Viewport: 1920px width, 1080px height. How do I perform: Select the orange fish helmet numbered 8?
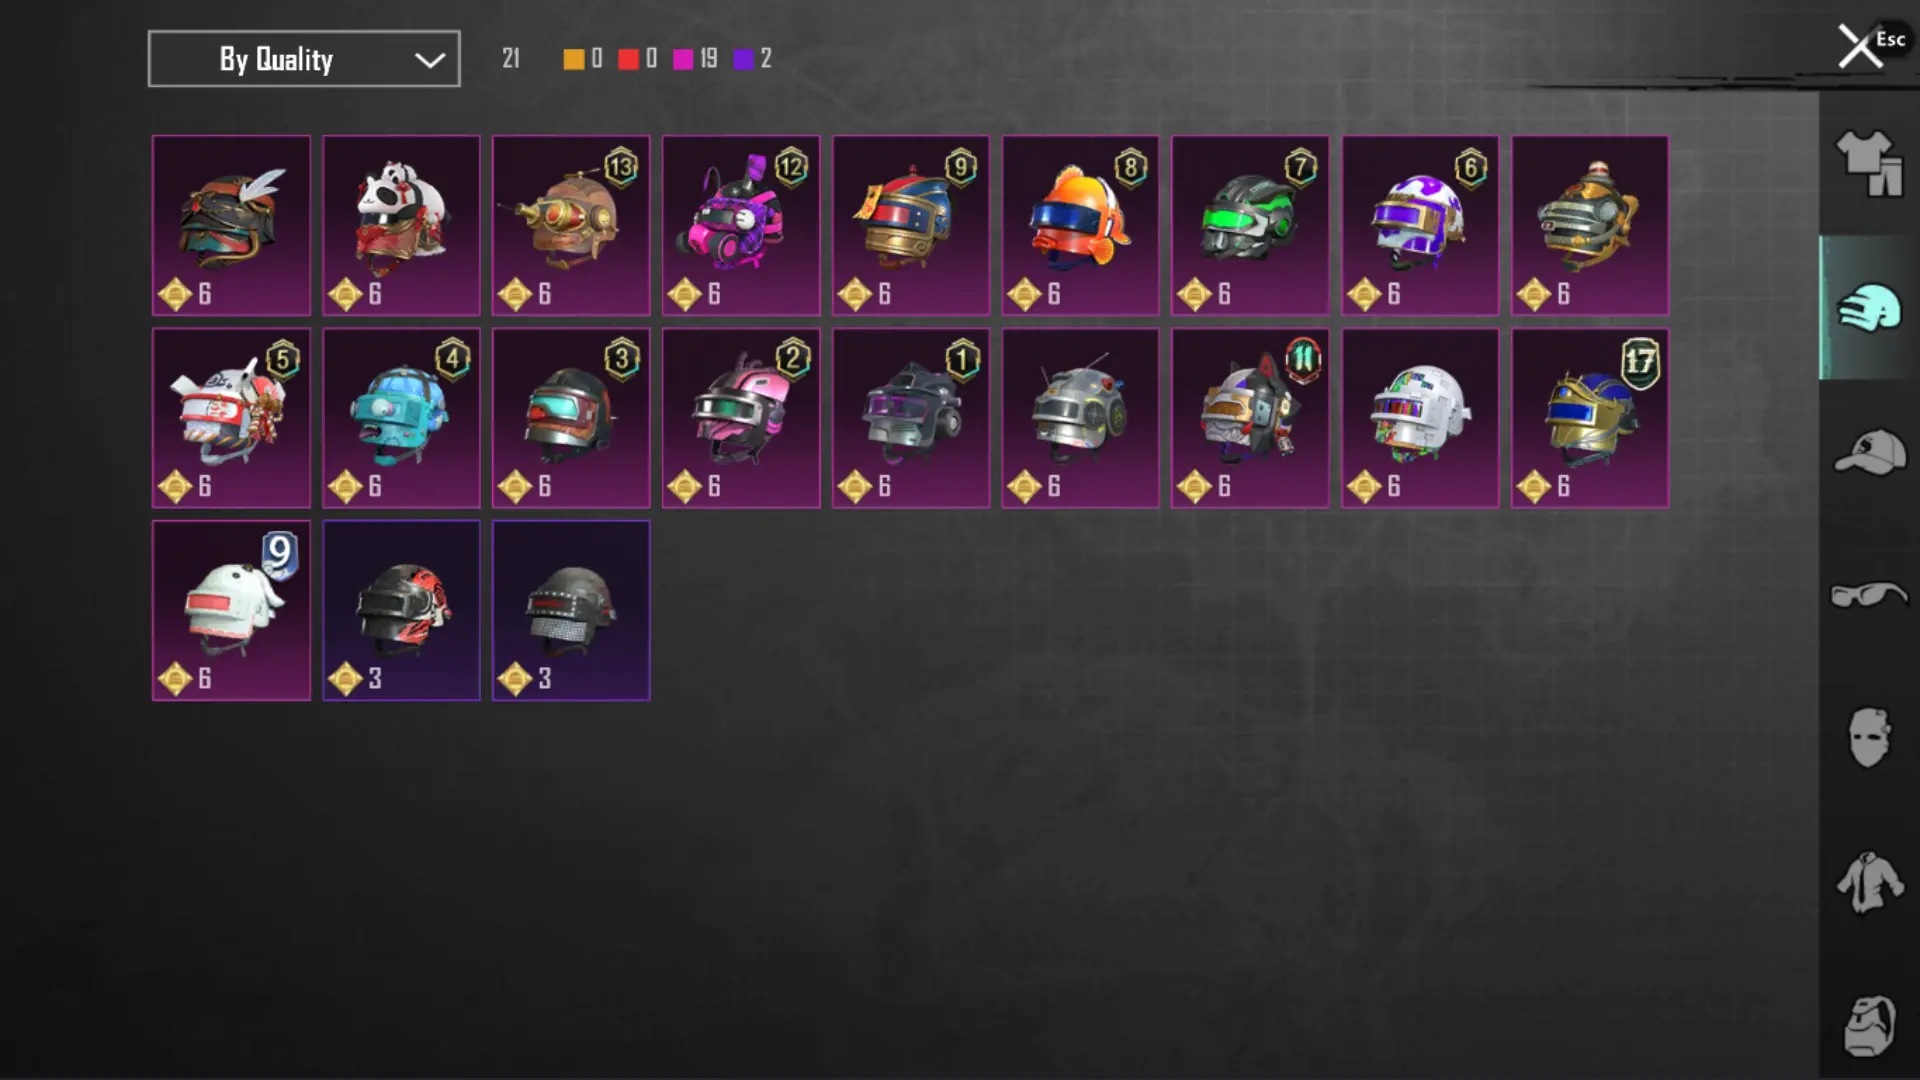[1080, 225]
